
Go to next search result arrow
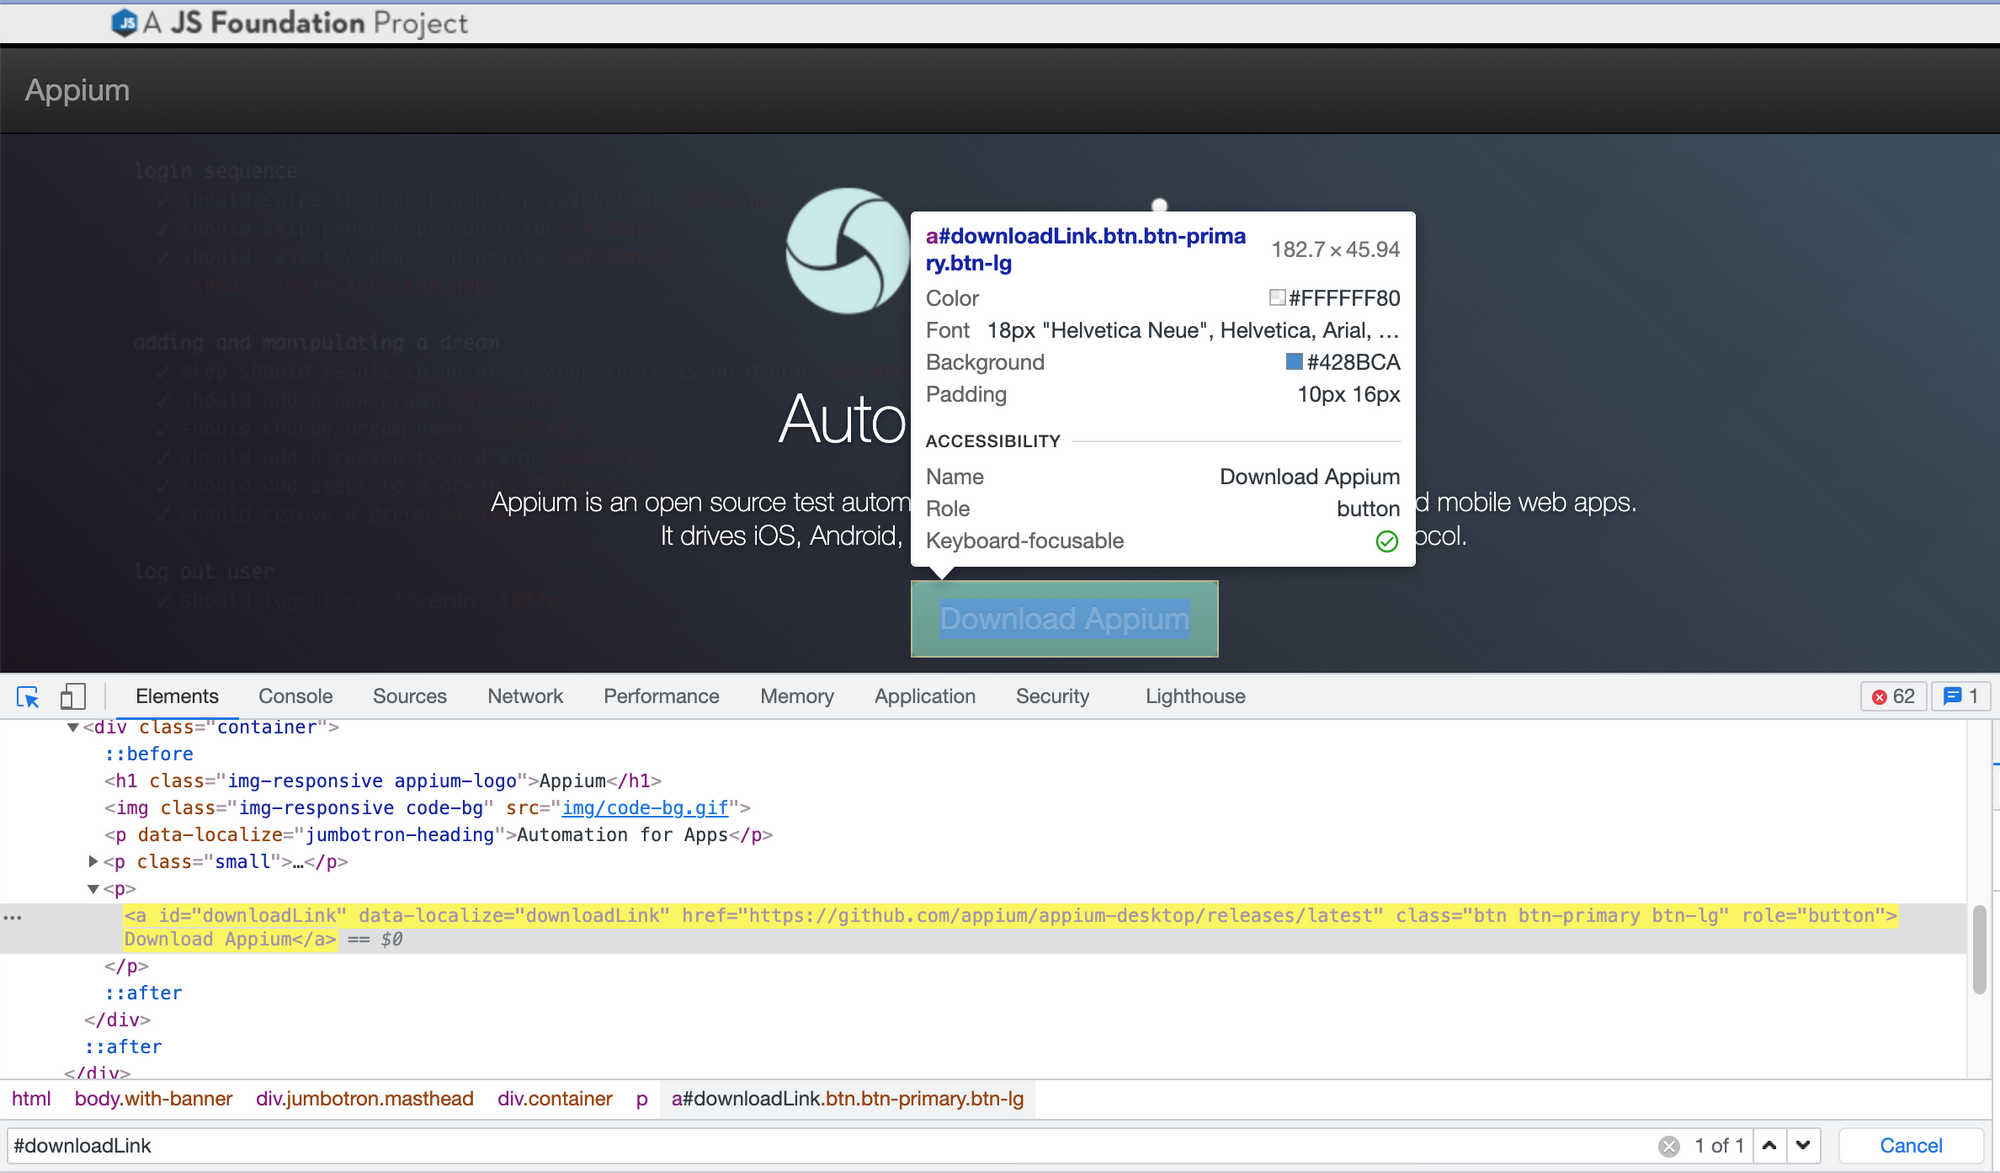point(1803,1146)
